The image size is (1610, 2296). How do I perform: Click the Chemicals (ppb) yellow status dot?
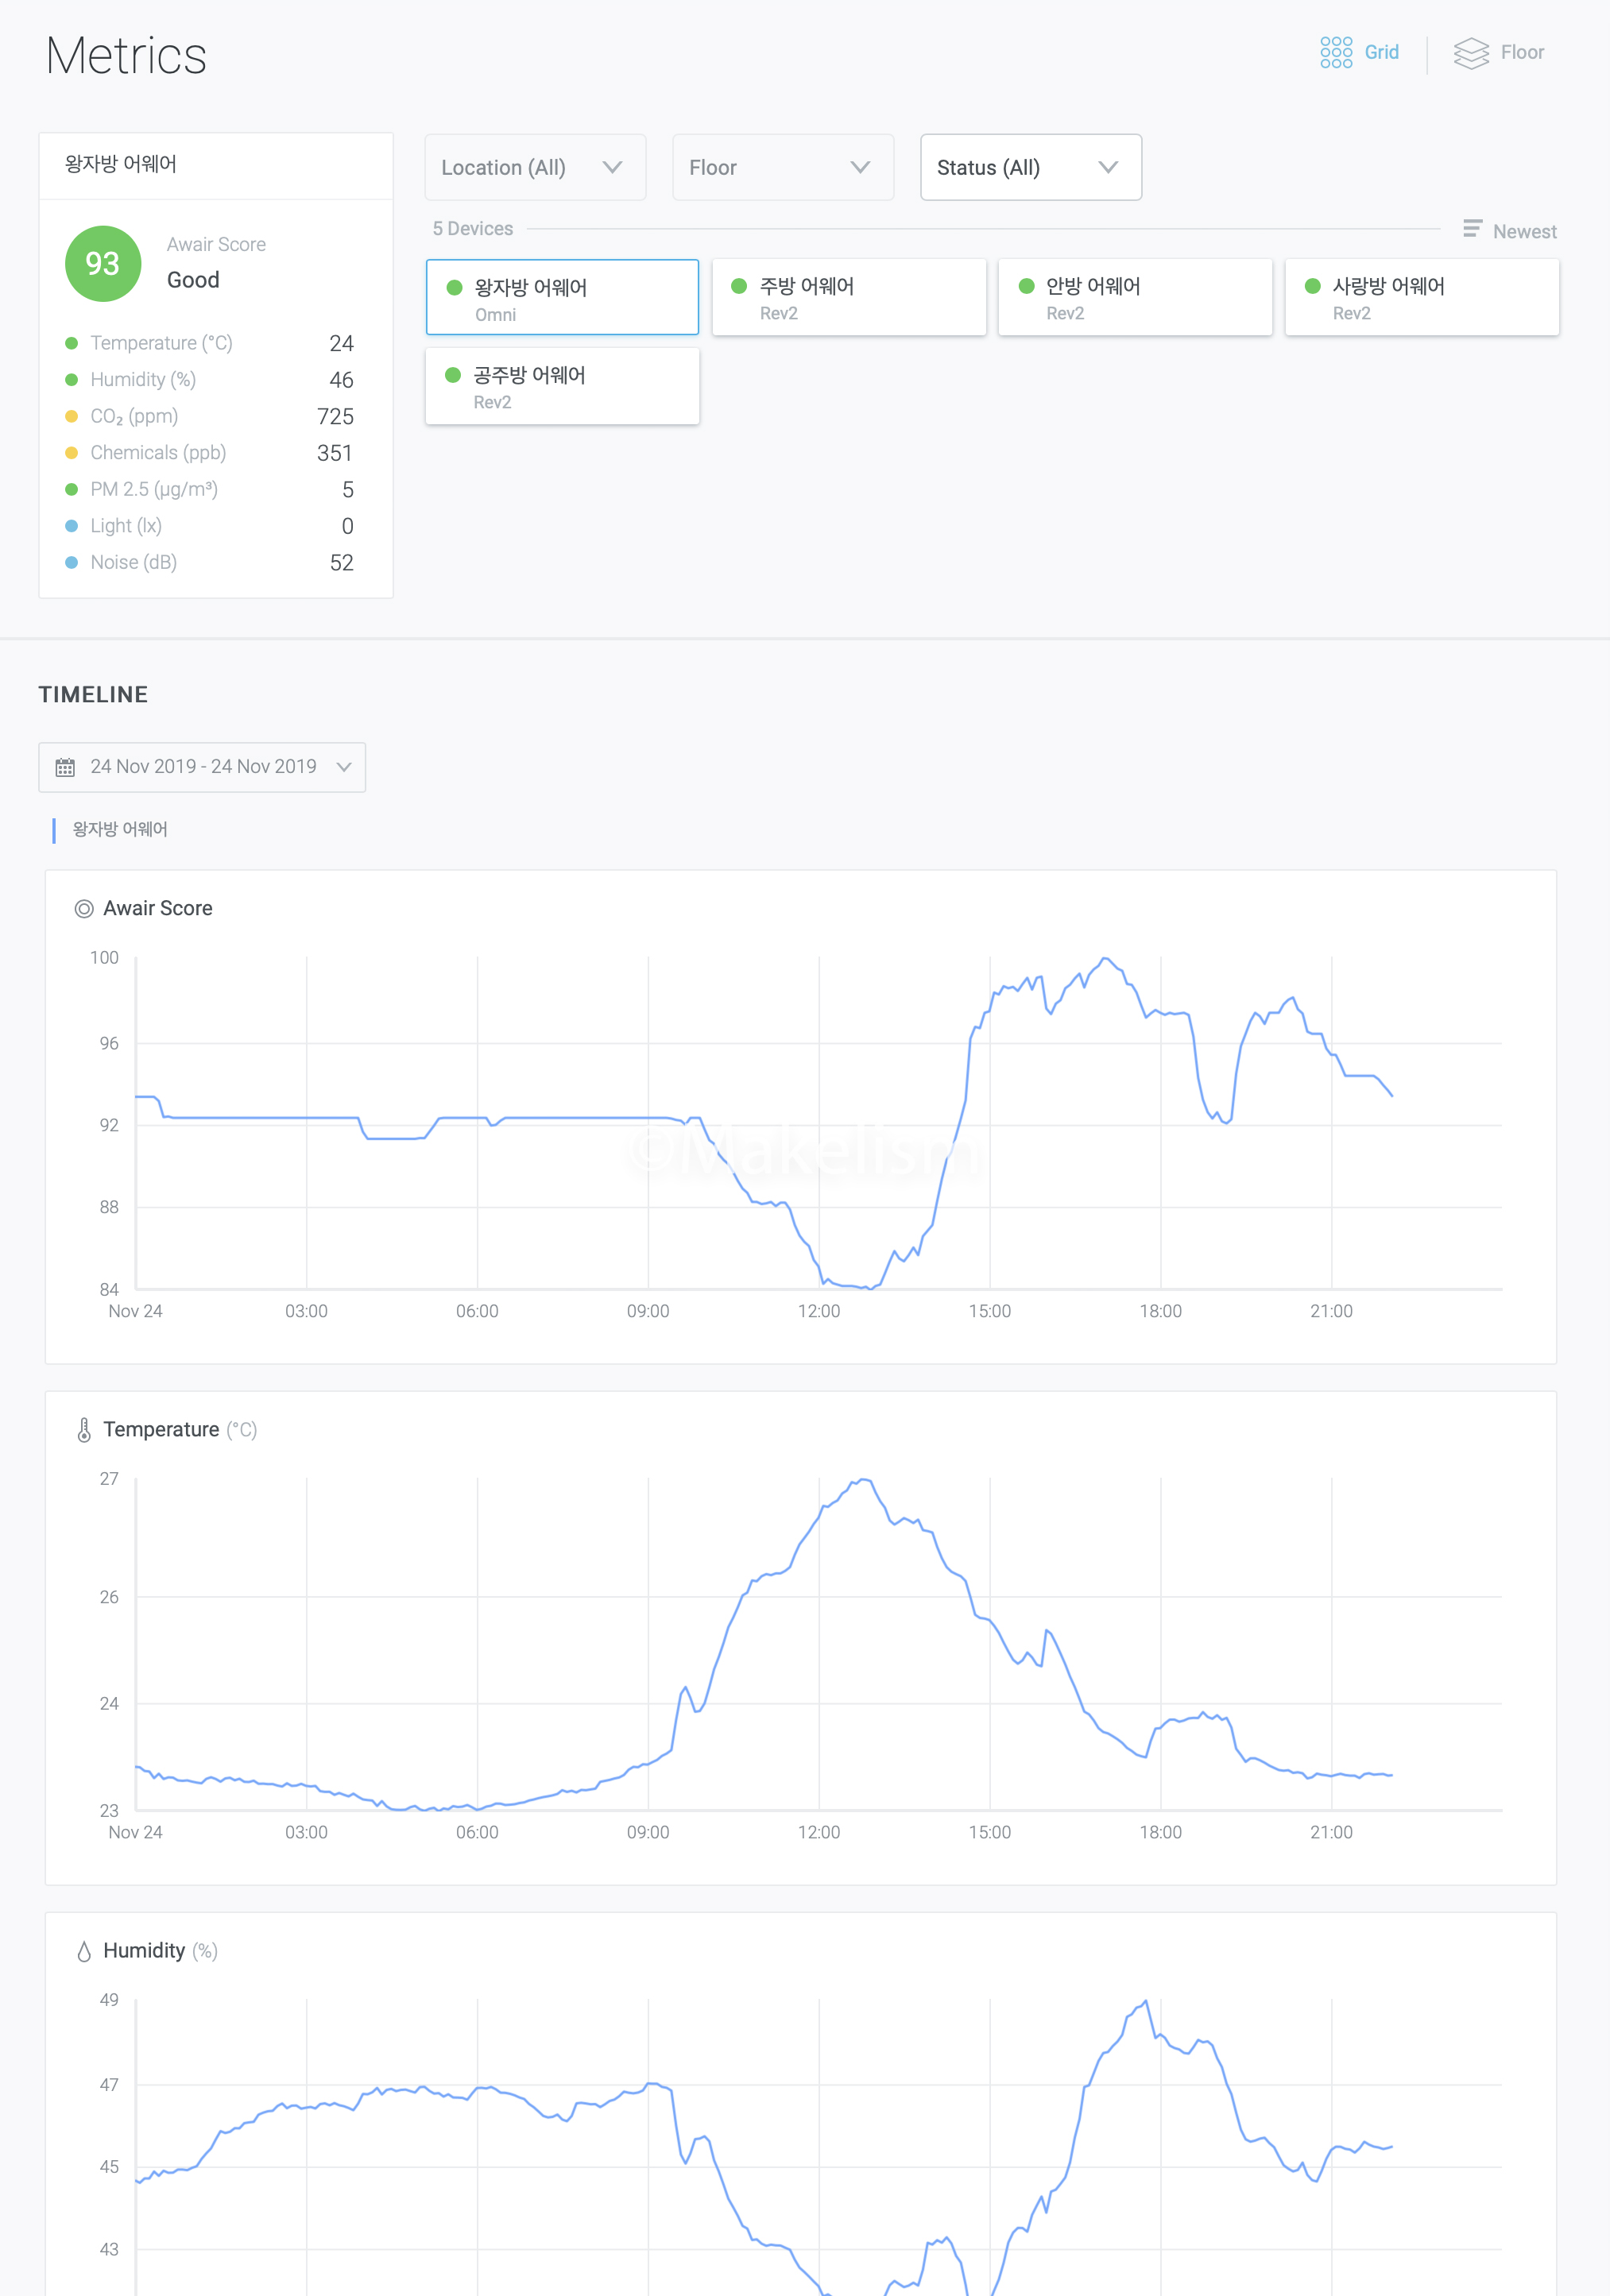[x=71, y=453]
